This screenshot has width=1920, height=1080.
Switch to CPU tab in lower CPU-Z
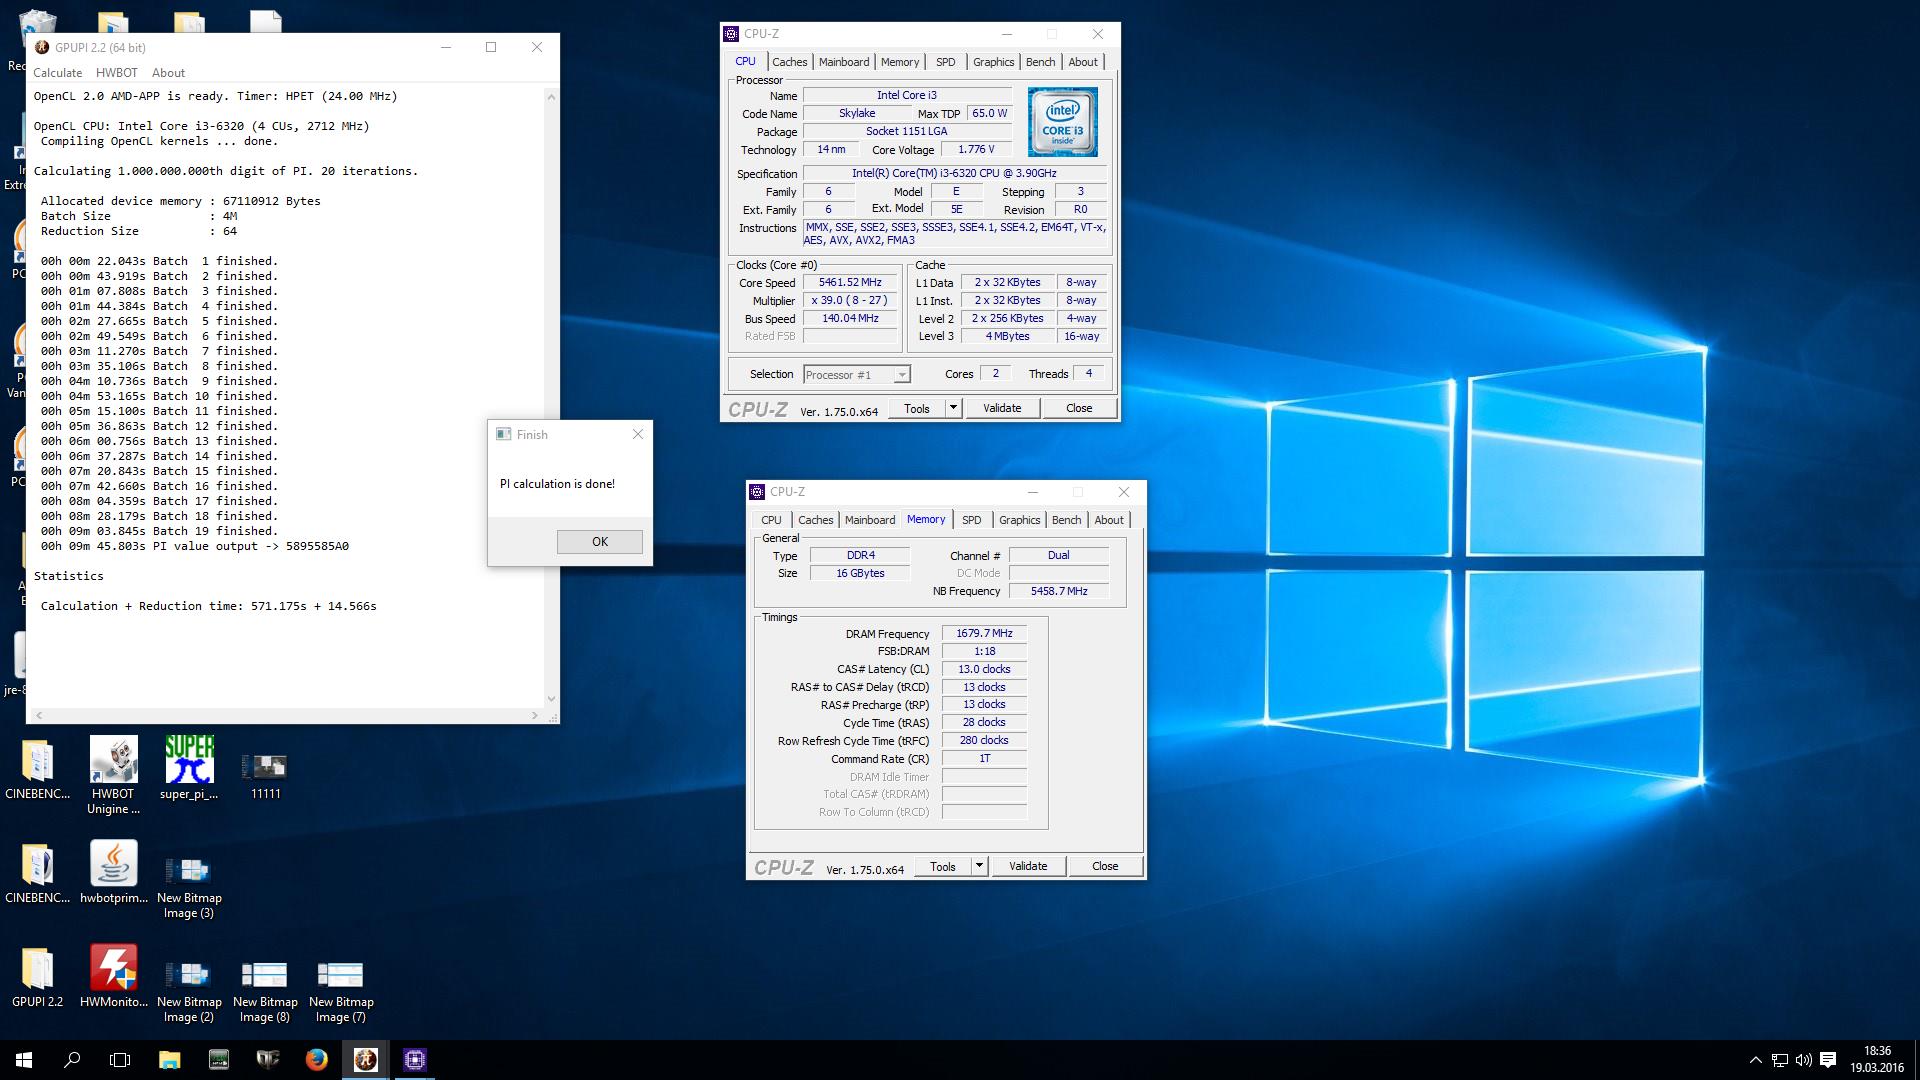tap(771, 520)
